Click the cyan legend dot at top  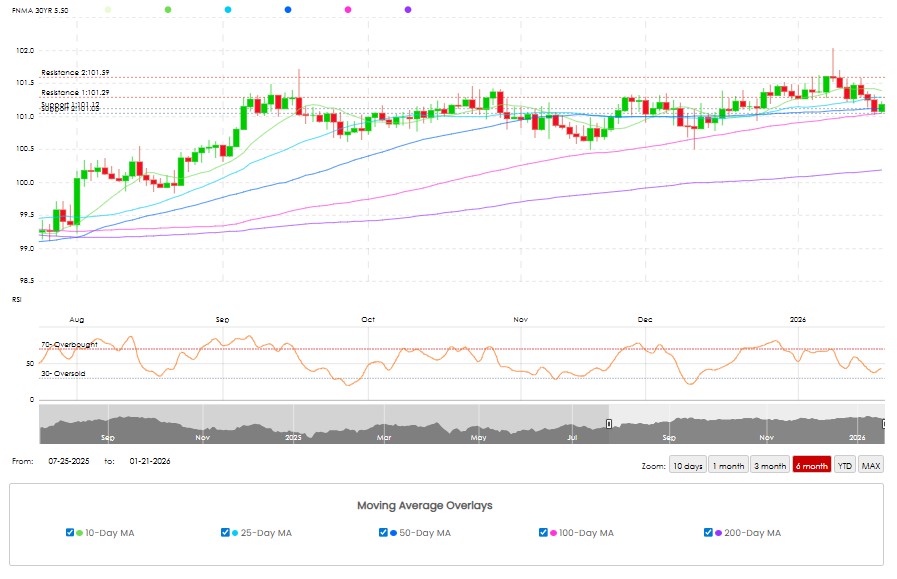(x=228, y=9)
